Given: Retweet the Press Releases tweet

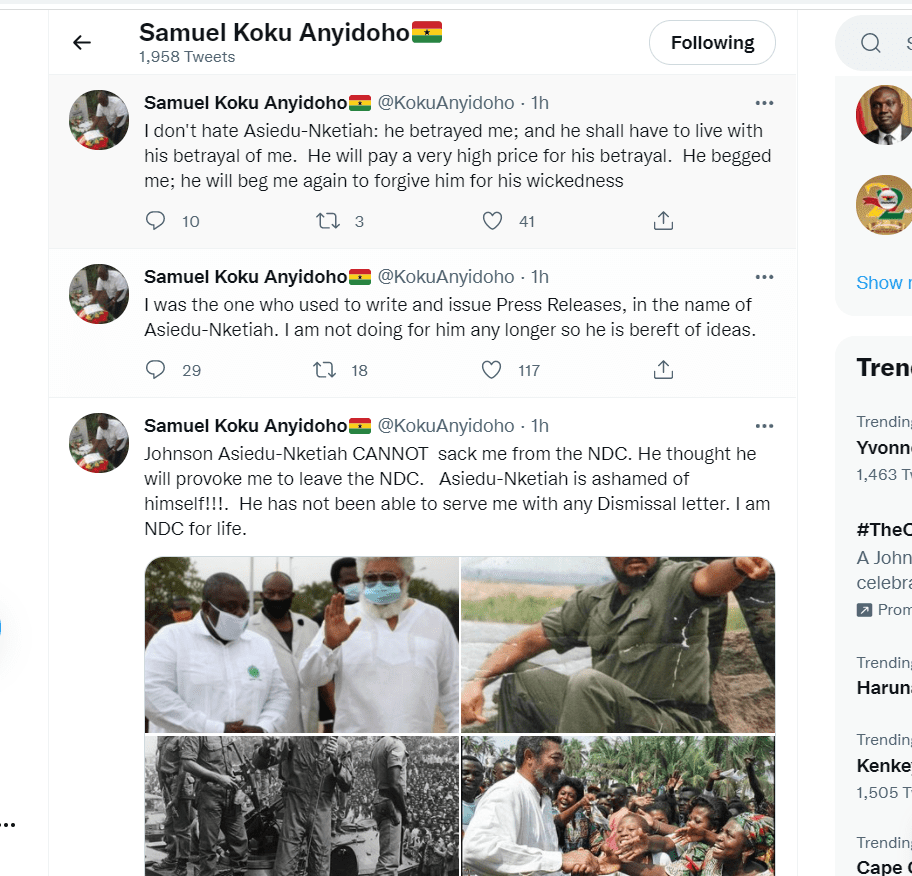Looking at the screenshot, I should (x=325, y=370).
